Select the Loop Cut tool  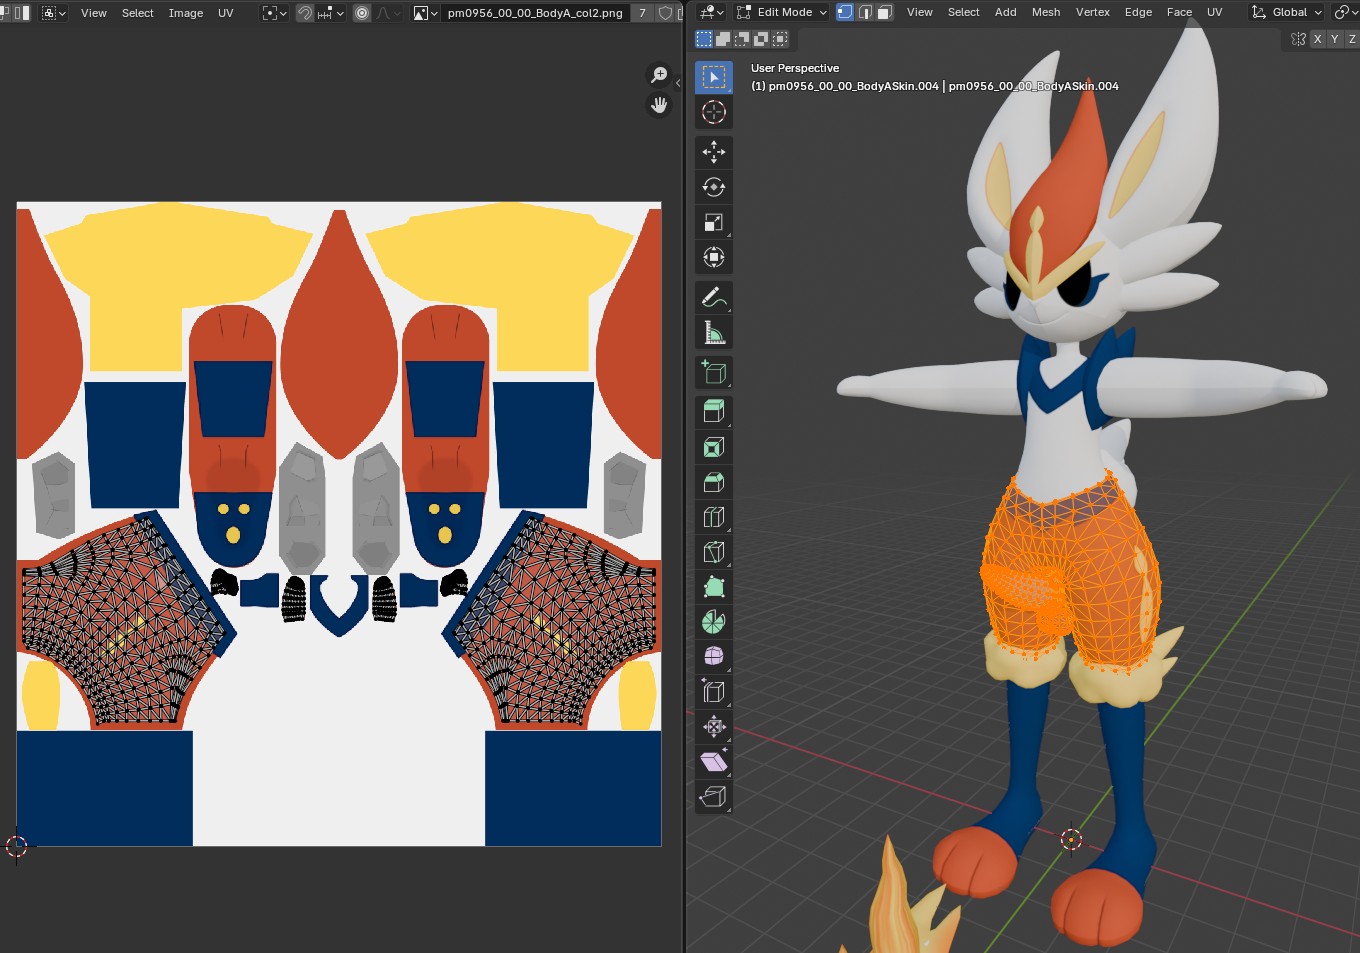click(x=714, y=517)
